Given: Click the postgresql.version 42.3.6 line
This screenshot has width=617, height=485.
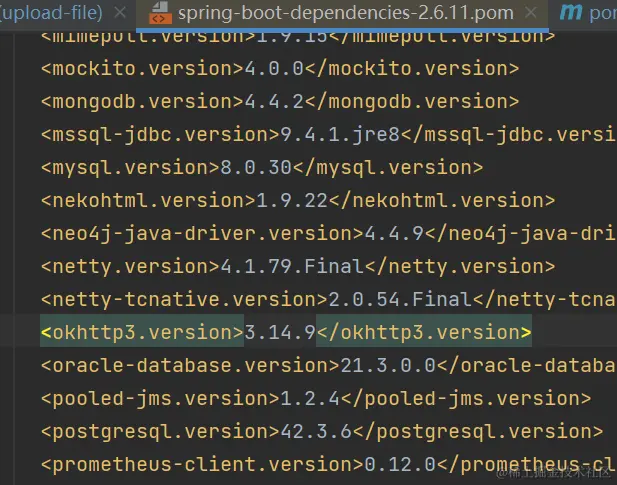Looking at the screenshot, I should point(322,432).
